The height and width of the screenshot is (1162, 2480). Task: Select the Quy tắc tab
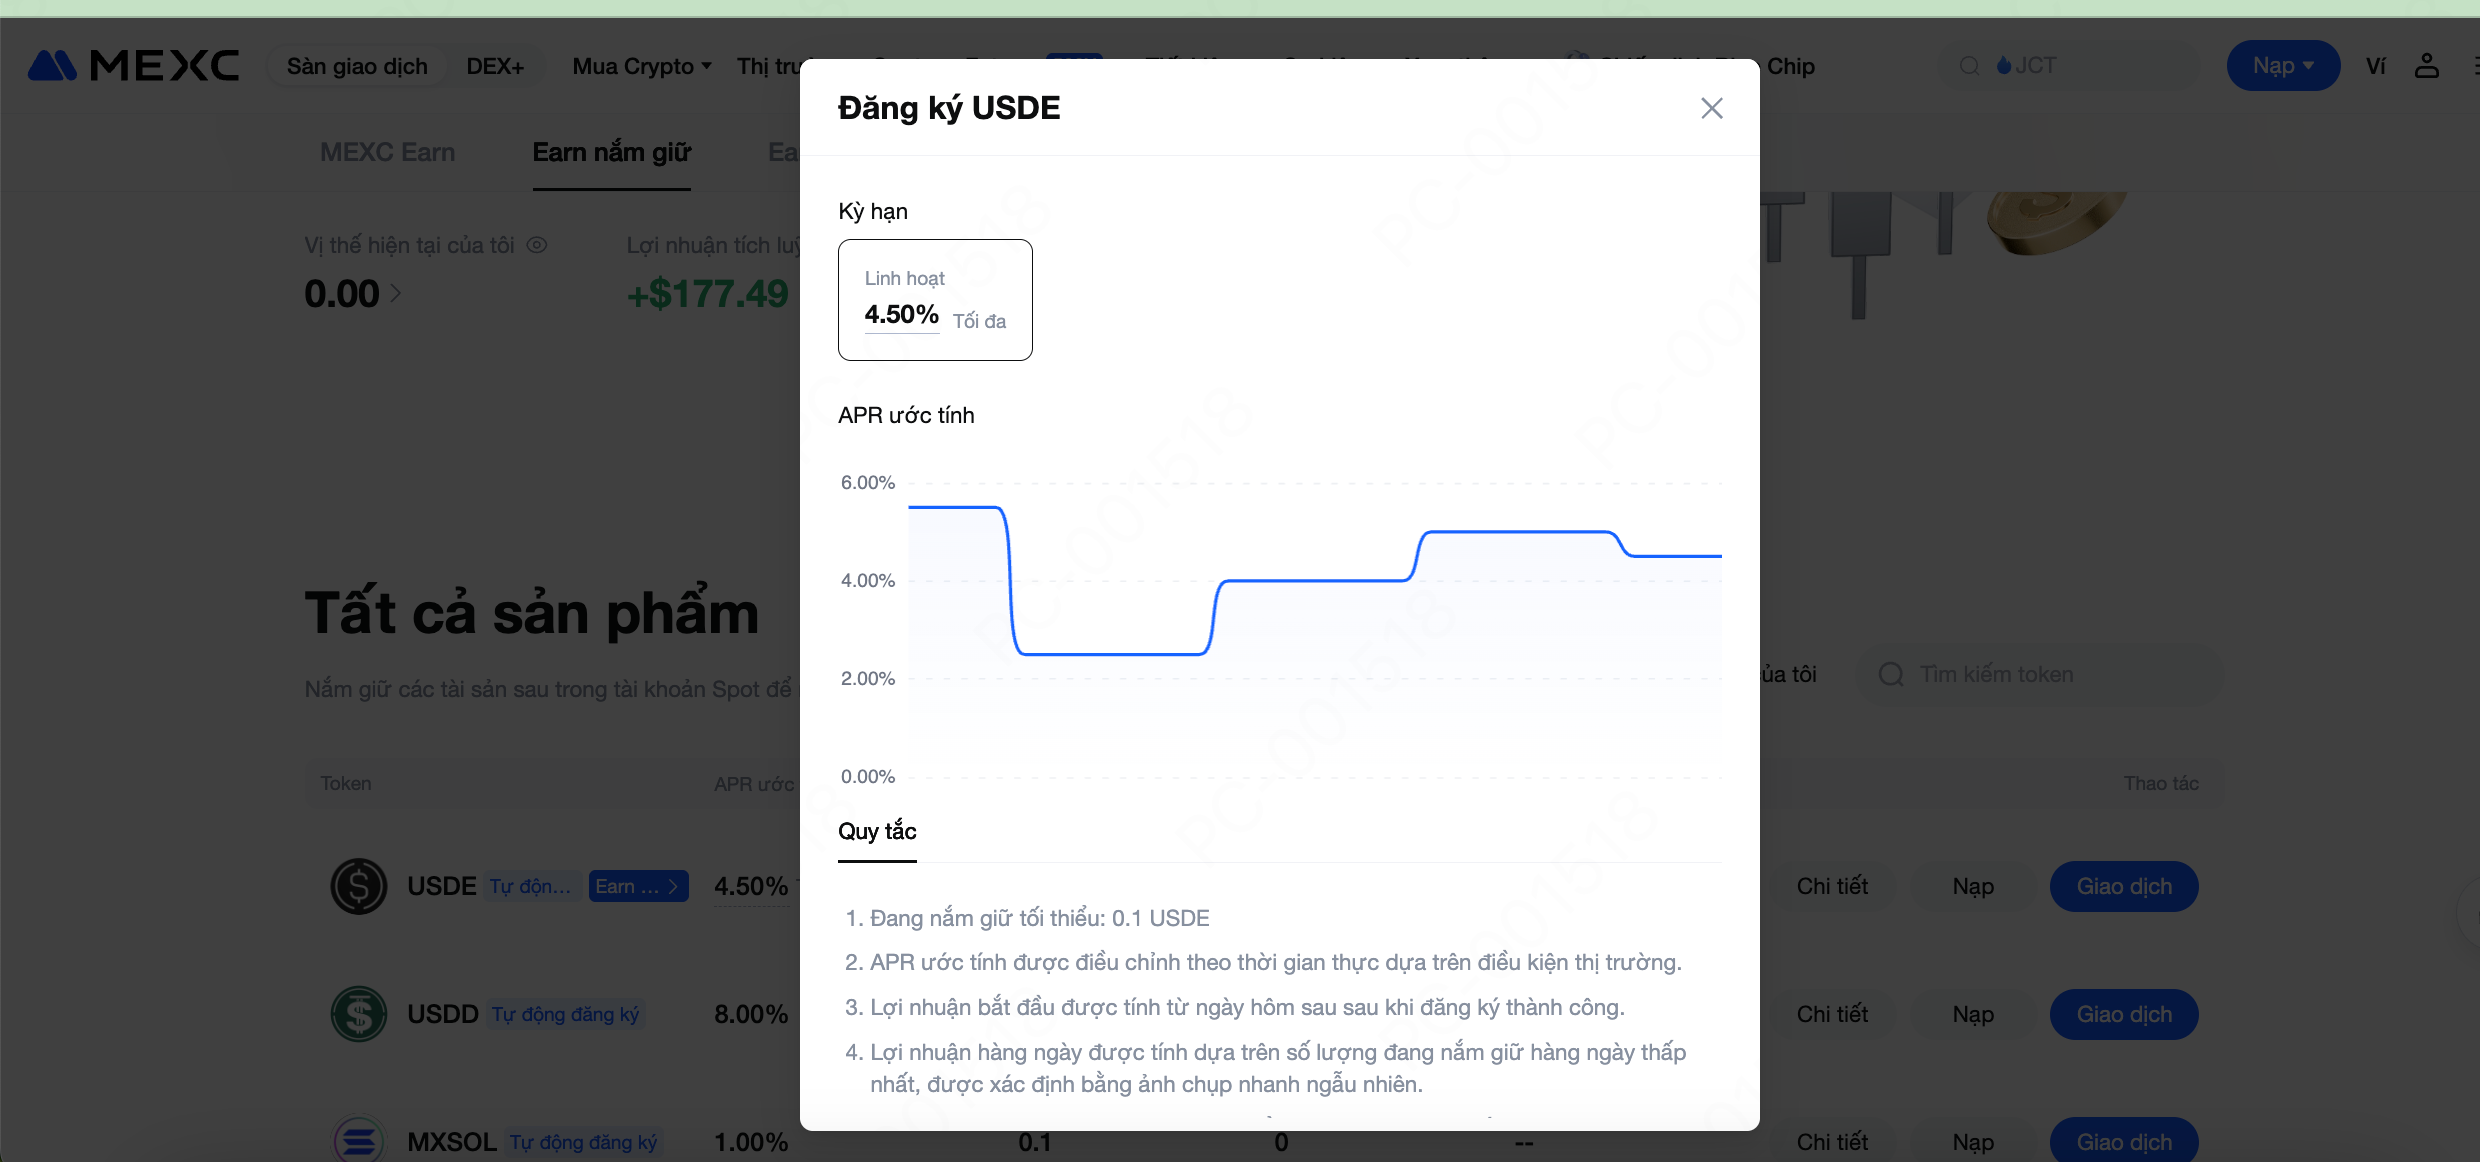coord(877,831)
